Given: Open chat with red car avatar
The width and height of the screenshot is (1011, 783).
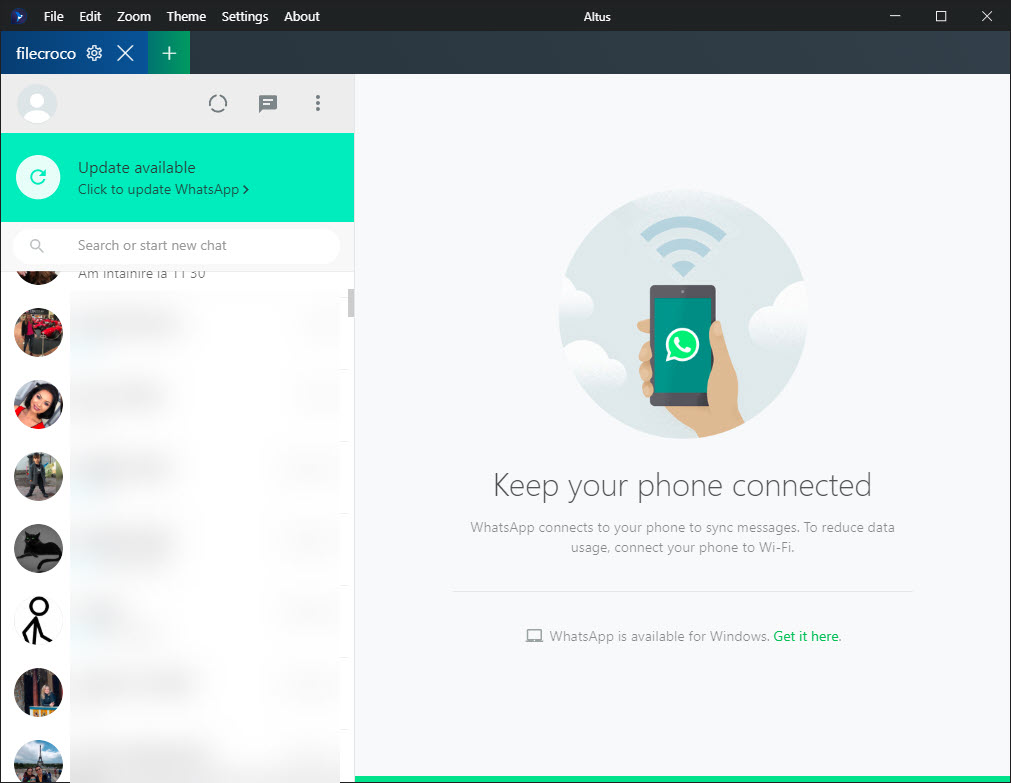Looking at the screenshot, I should click(39, 332).
